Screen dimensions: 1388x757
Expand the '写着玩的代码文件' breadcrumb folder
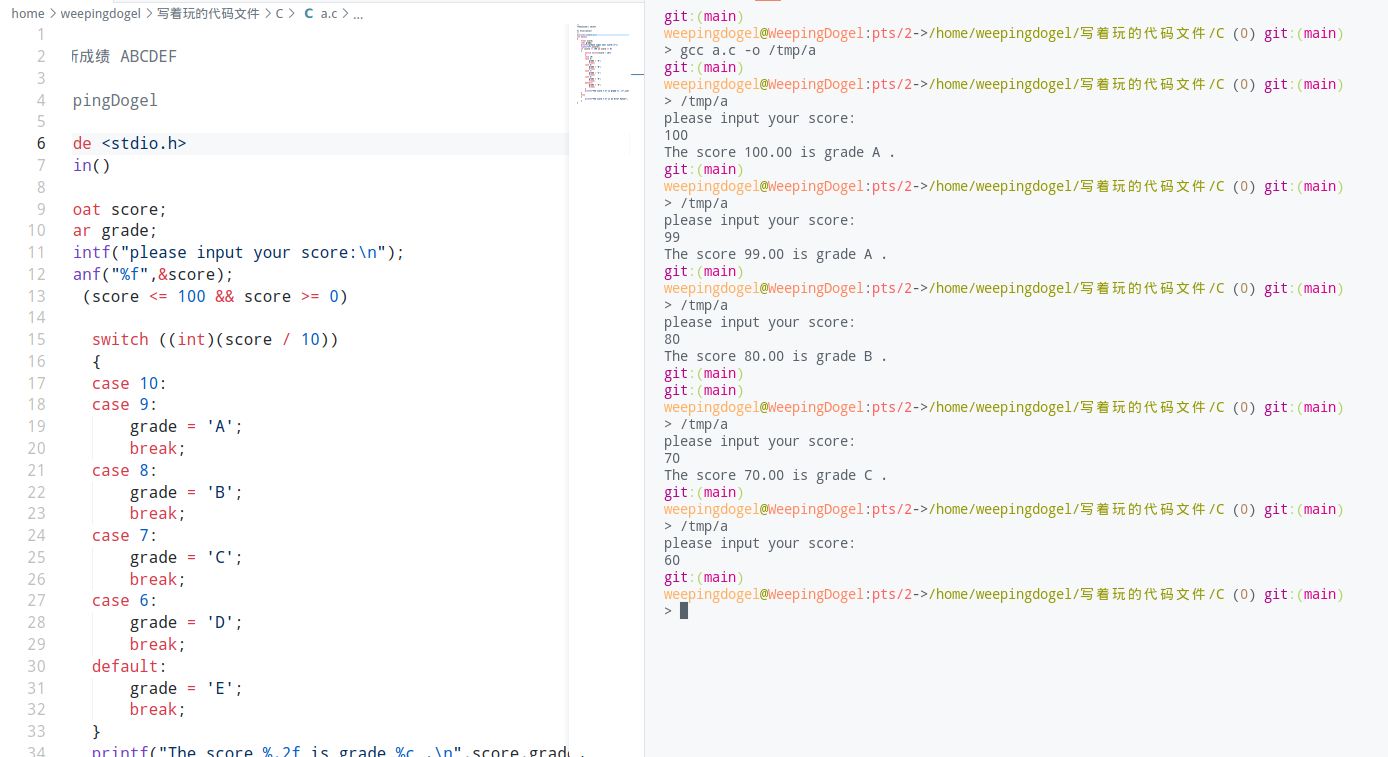[208, 14]
